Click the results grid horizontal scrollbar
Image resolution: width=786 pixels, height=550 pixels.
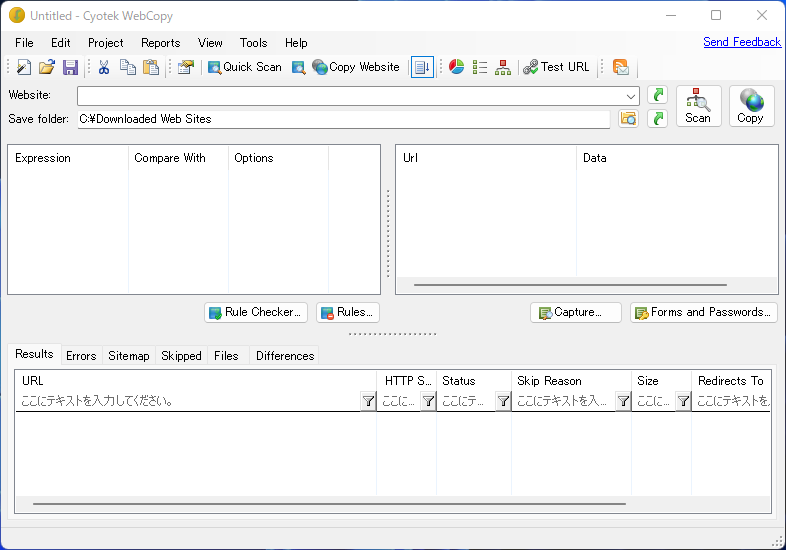(x=329, y=504)
